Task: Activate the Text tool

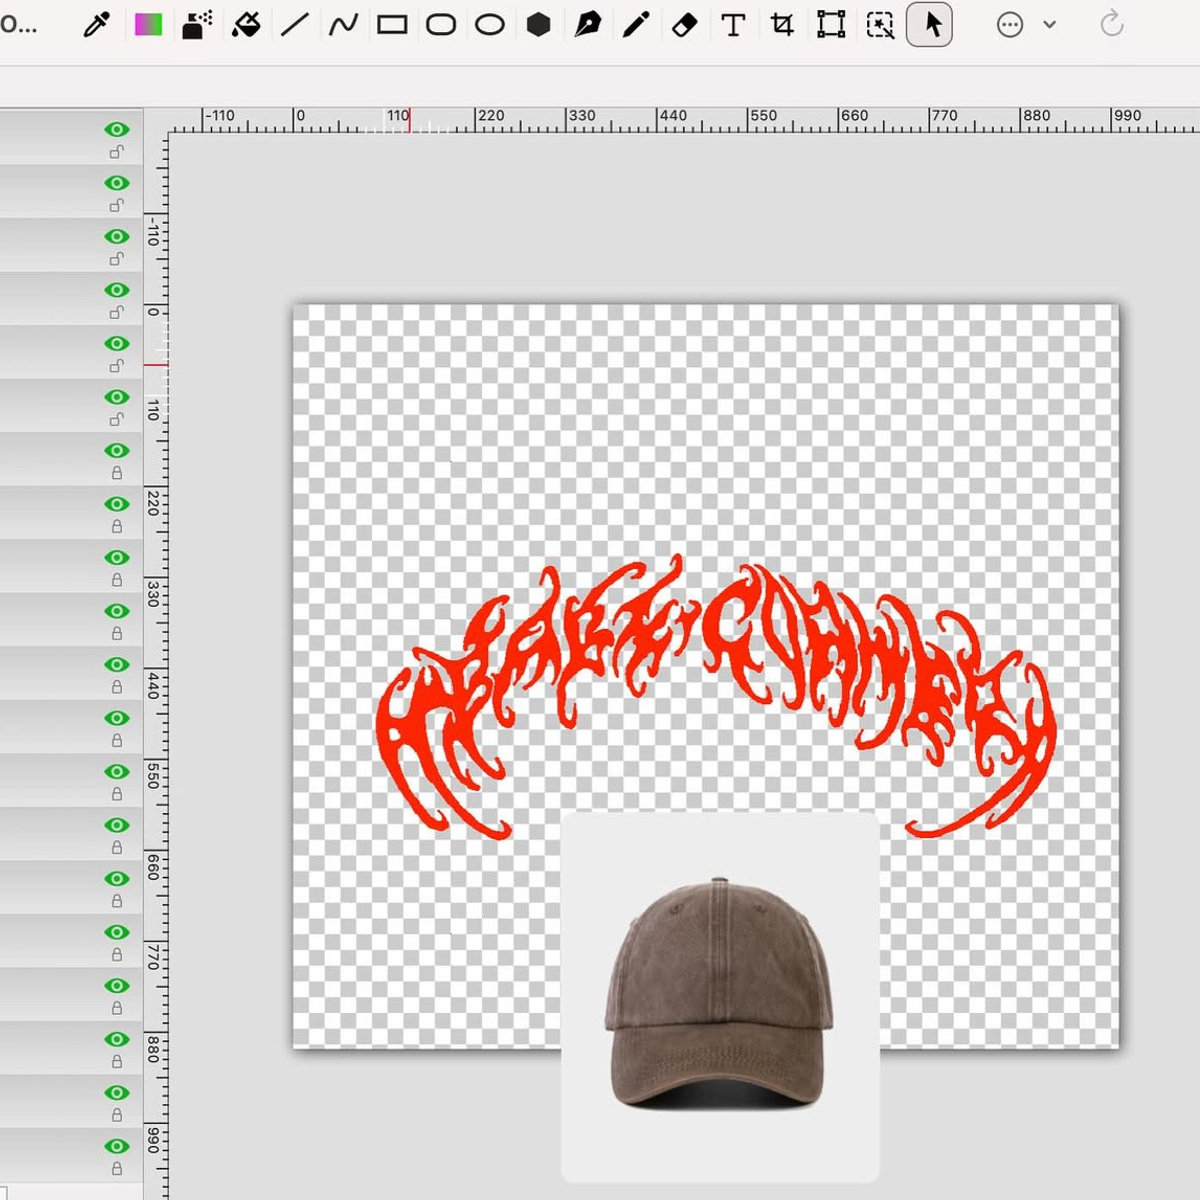Action: tap(733, 25)
